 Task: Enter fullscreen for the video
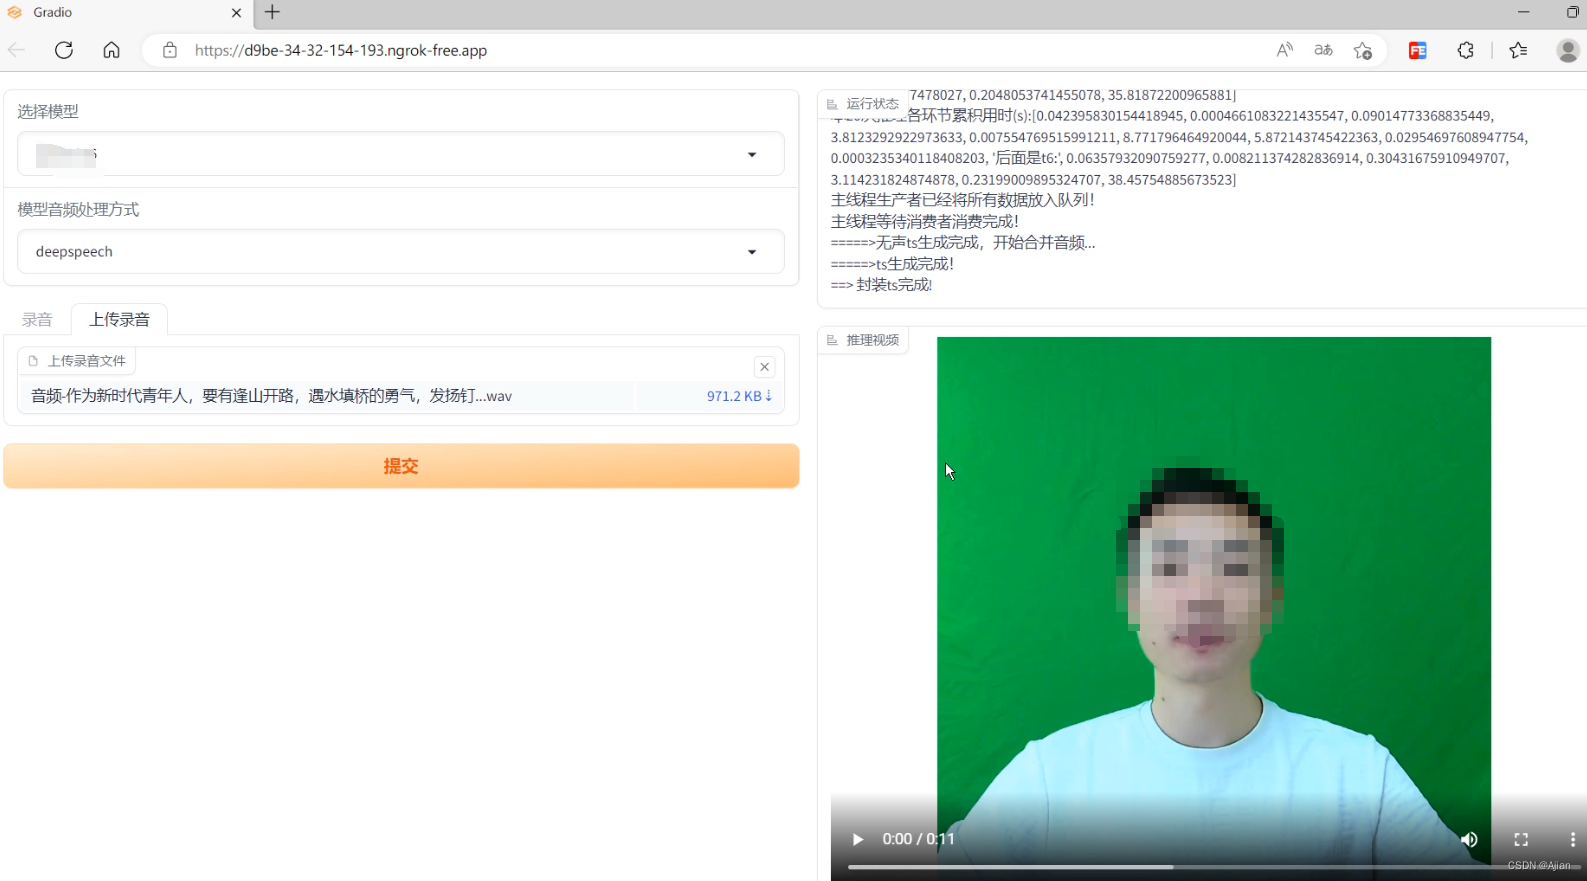coord(1521,839)
